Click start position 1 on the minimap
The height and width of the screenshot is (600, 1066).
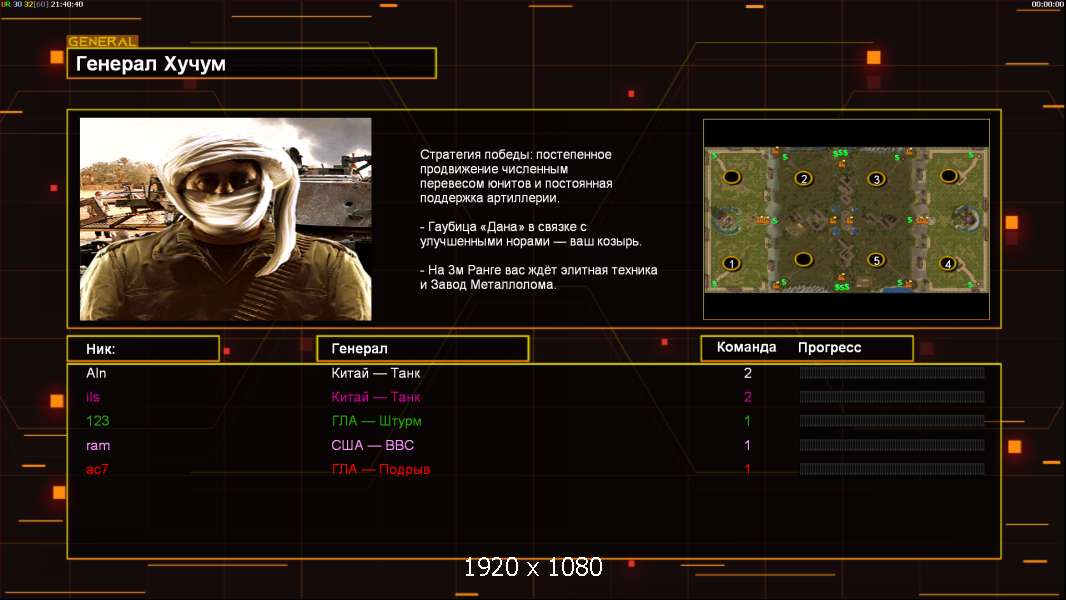pos(732,263)
